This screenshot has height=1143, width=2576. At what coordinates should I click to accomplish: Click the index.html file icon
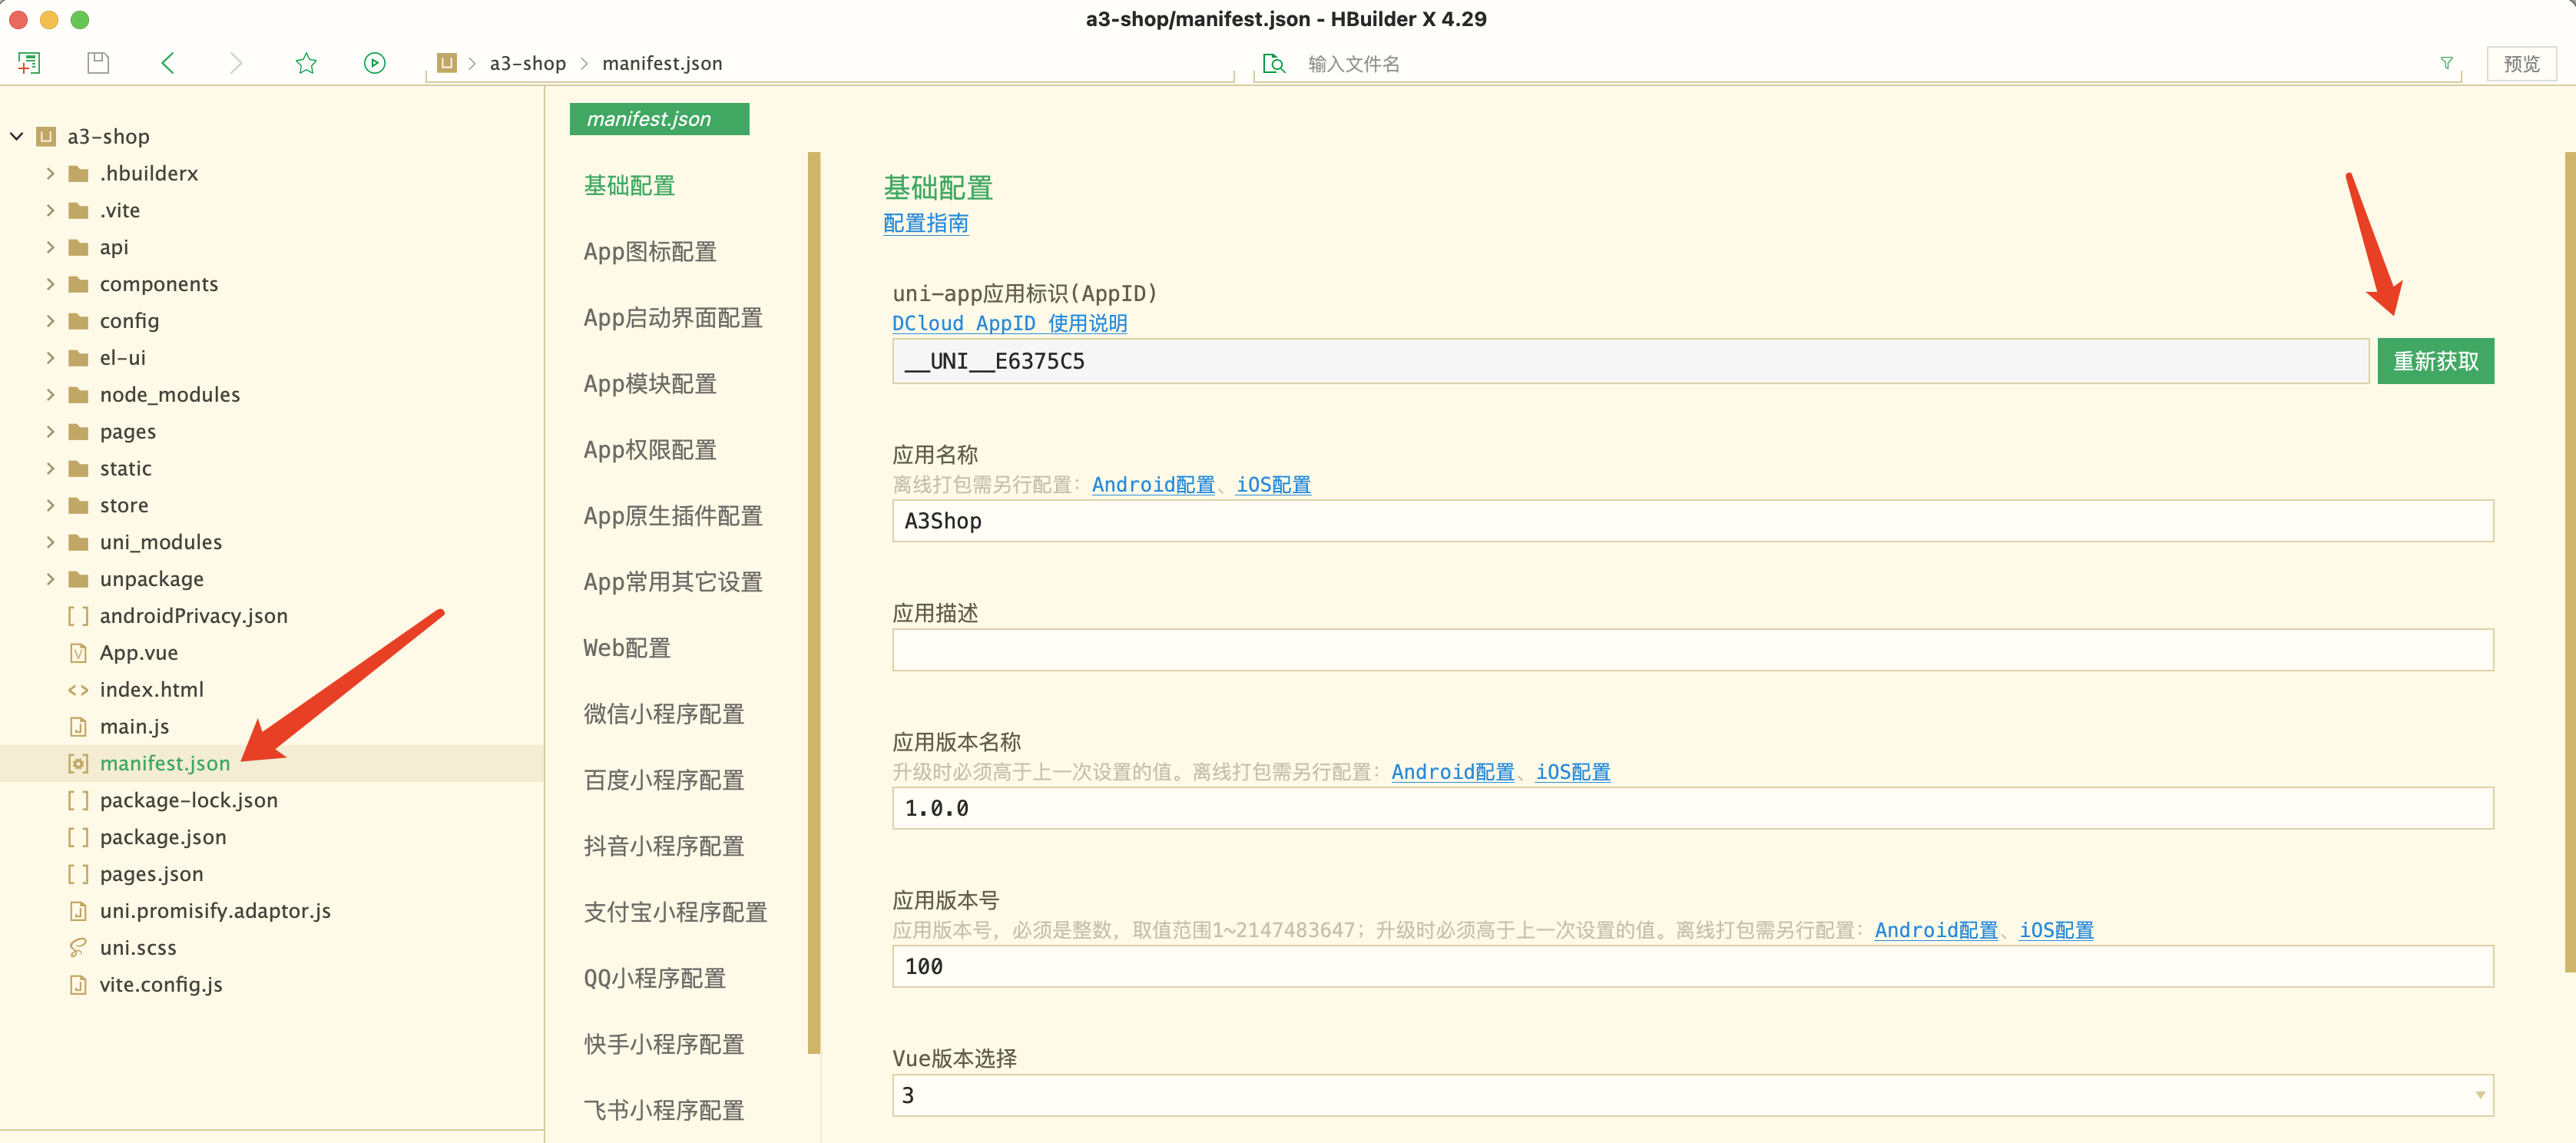[78, 690]
